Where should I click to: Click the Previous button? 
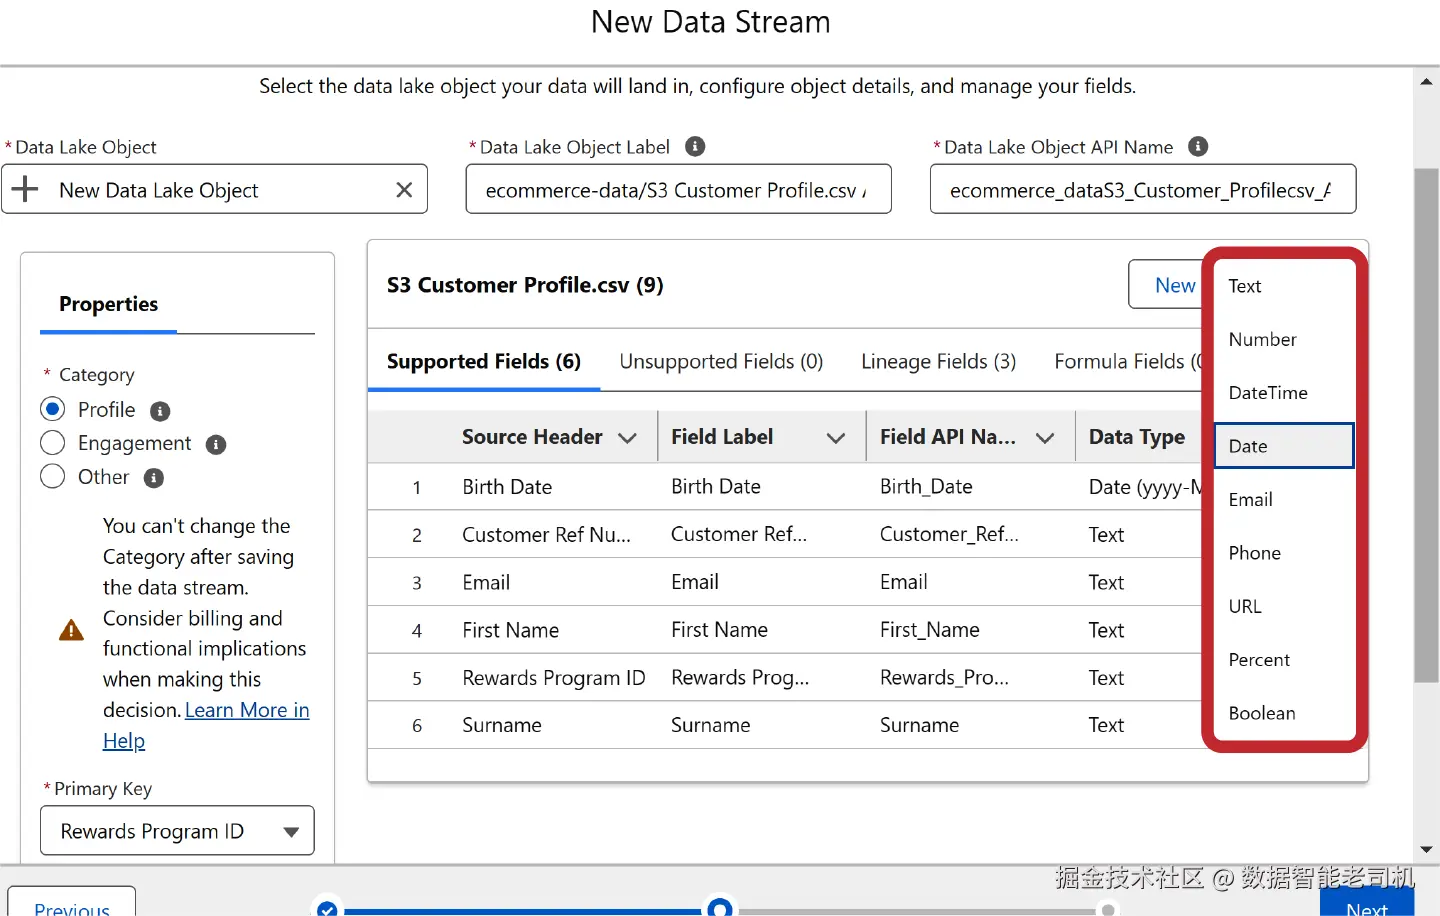click(72, 901)
